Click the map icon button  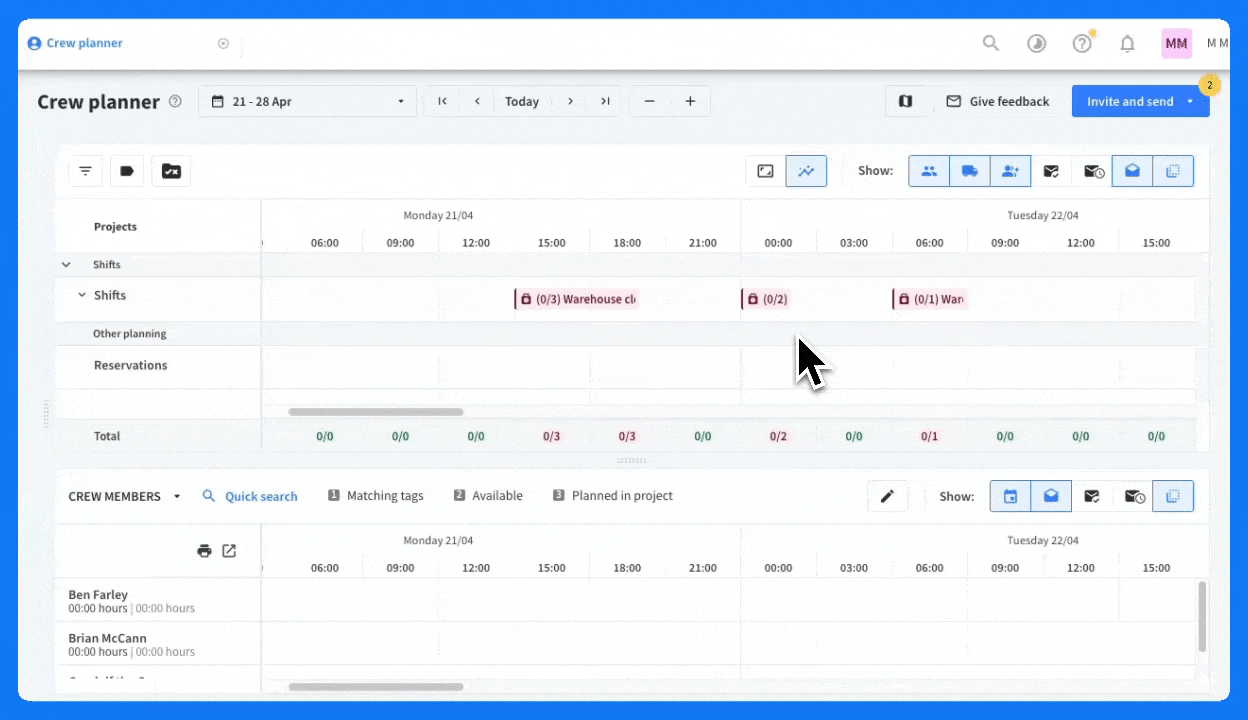click(905, 101)
